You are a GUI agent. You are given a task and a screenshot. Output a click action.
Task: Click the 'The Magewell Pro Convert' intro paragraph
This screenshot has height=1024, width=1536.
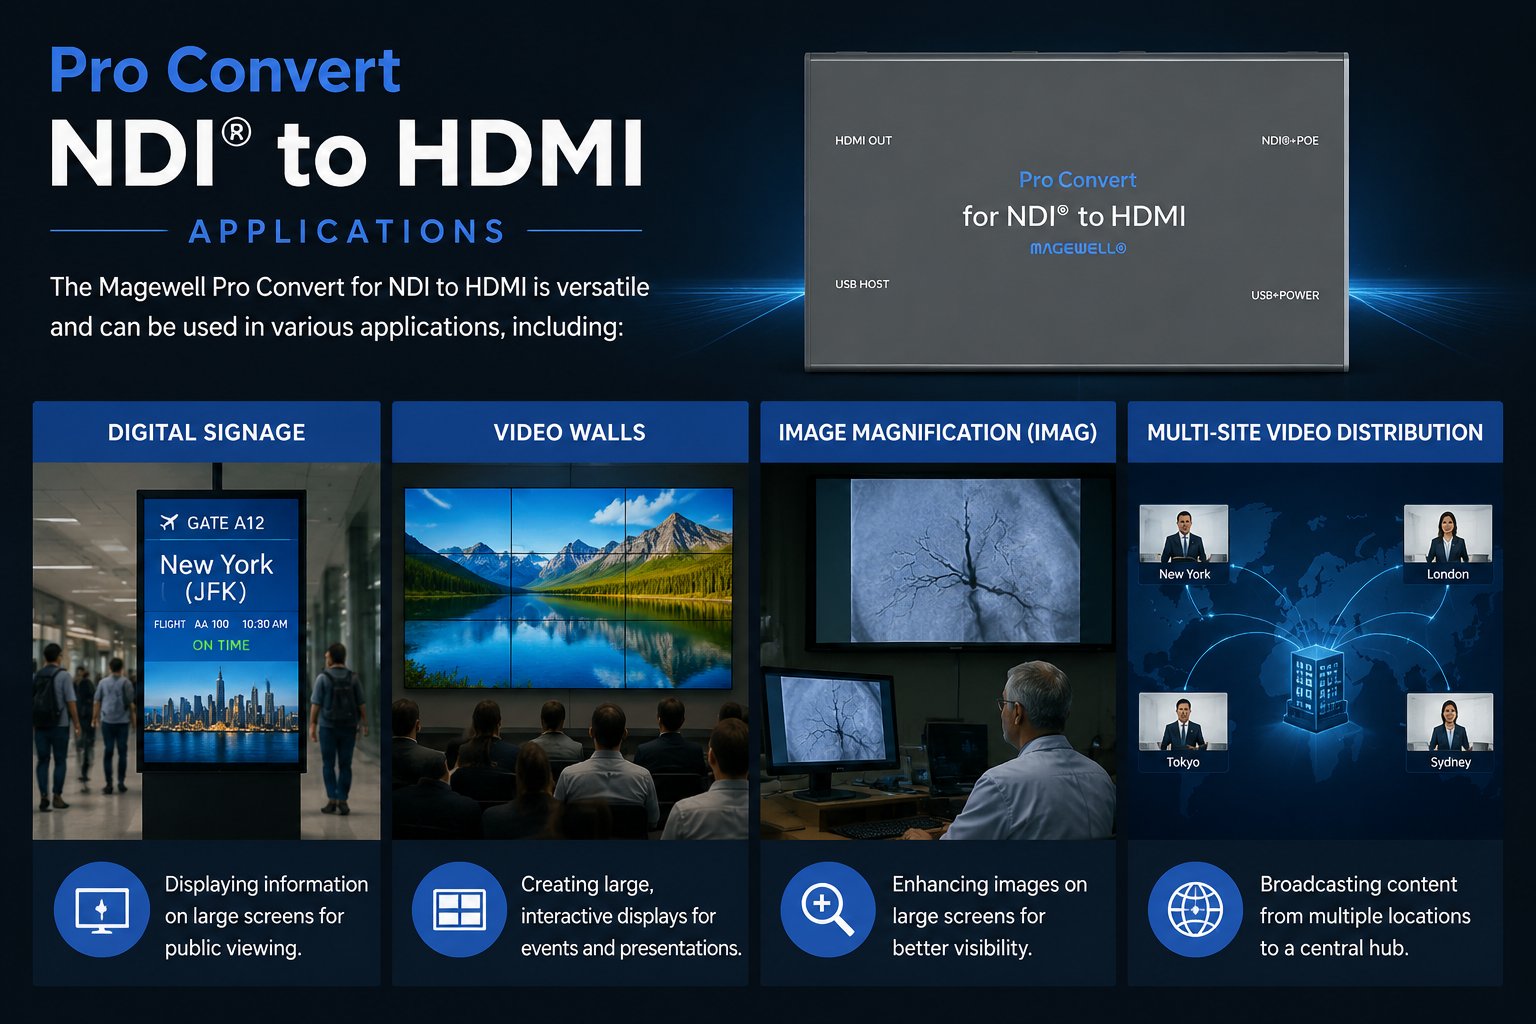[x=350, y=307]
